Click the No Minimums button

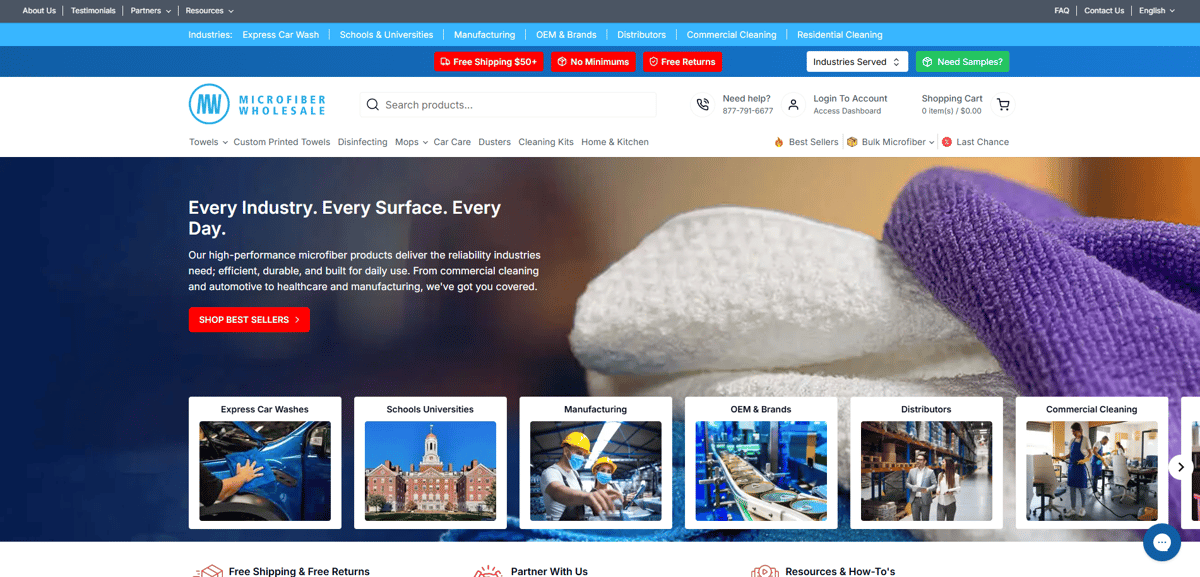tap(593, 62)
